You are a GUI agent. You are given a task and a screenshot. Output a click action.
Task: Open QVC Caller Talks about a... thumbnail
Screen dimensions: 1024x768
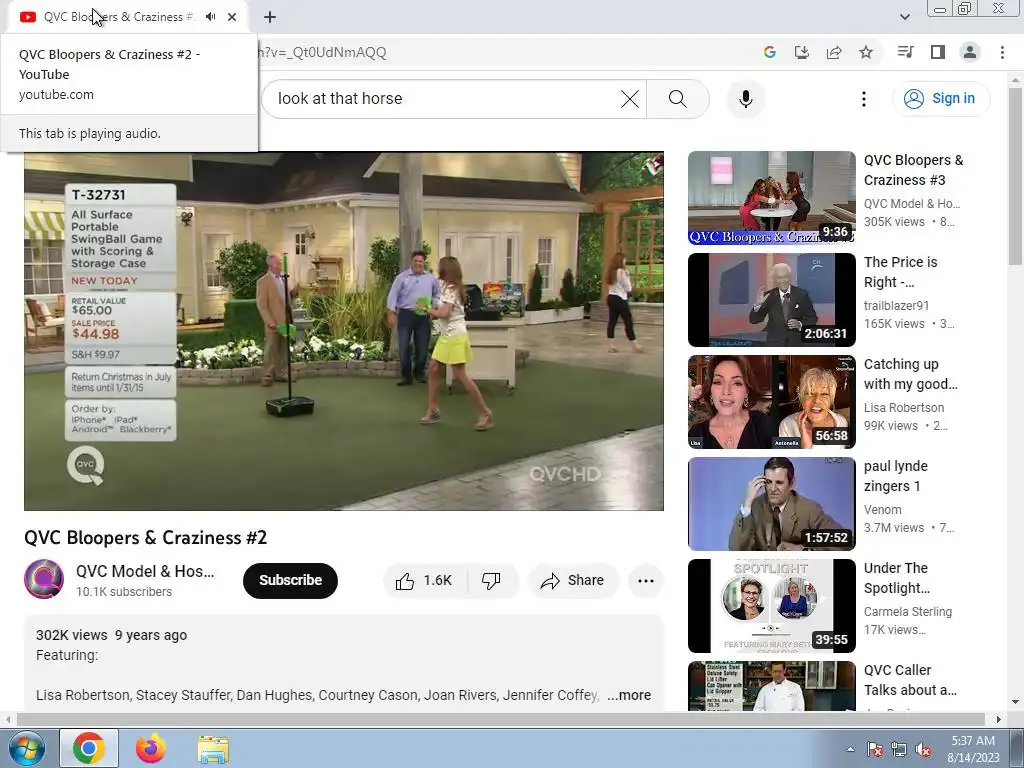click(772, 686)
